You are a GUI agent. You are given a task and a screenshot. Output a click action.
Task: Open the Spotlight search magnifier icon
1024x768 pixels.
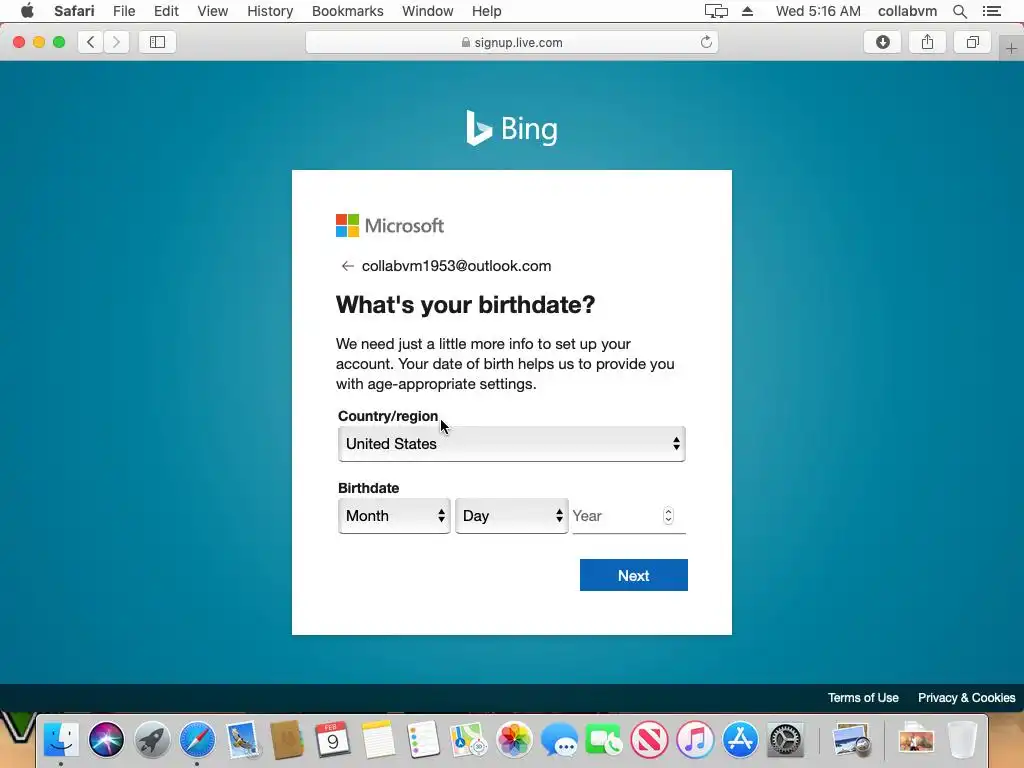pyautogui.click(x=959, y=11)
